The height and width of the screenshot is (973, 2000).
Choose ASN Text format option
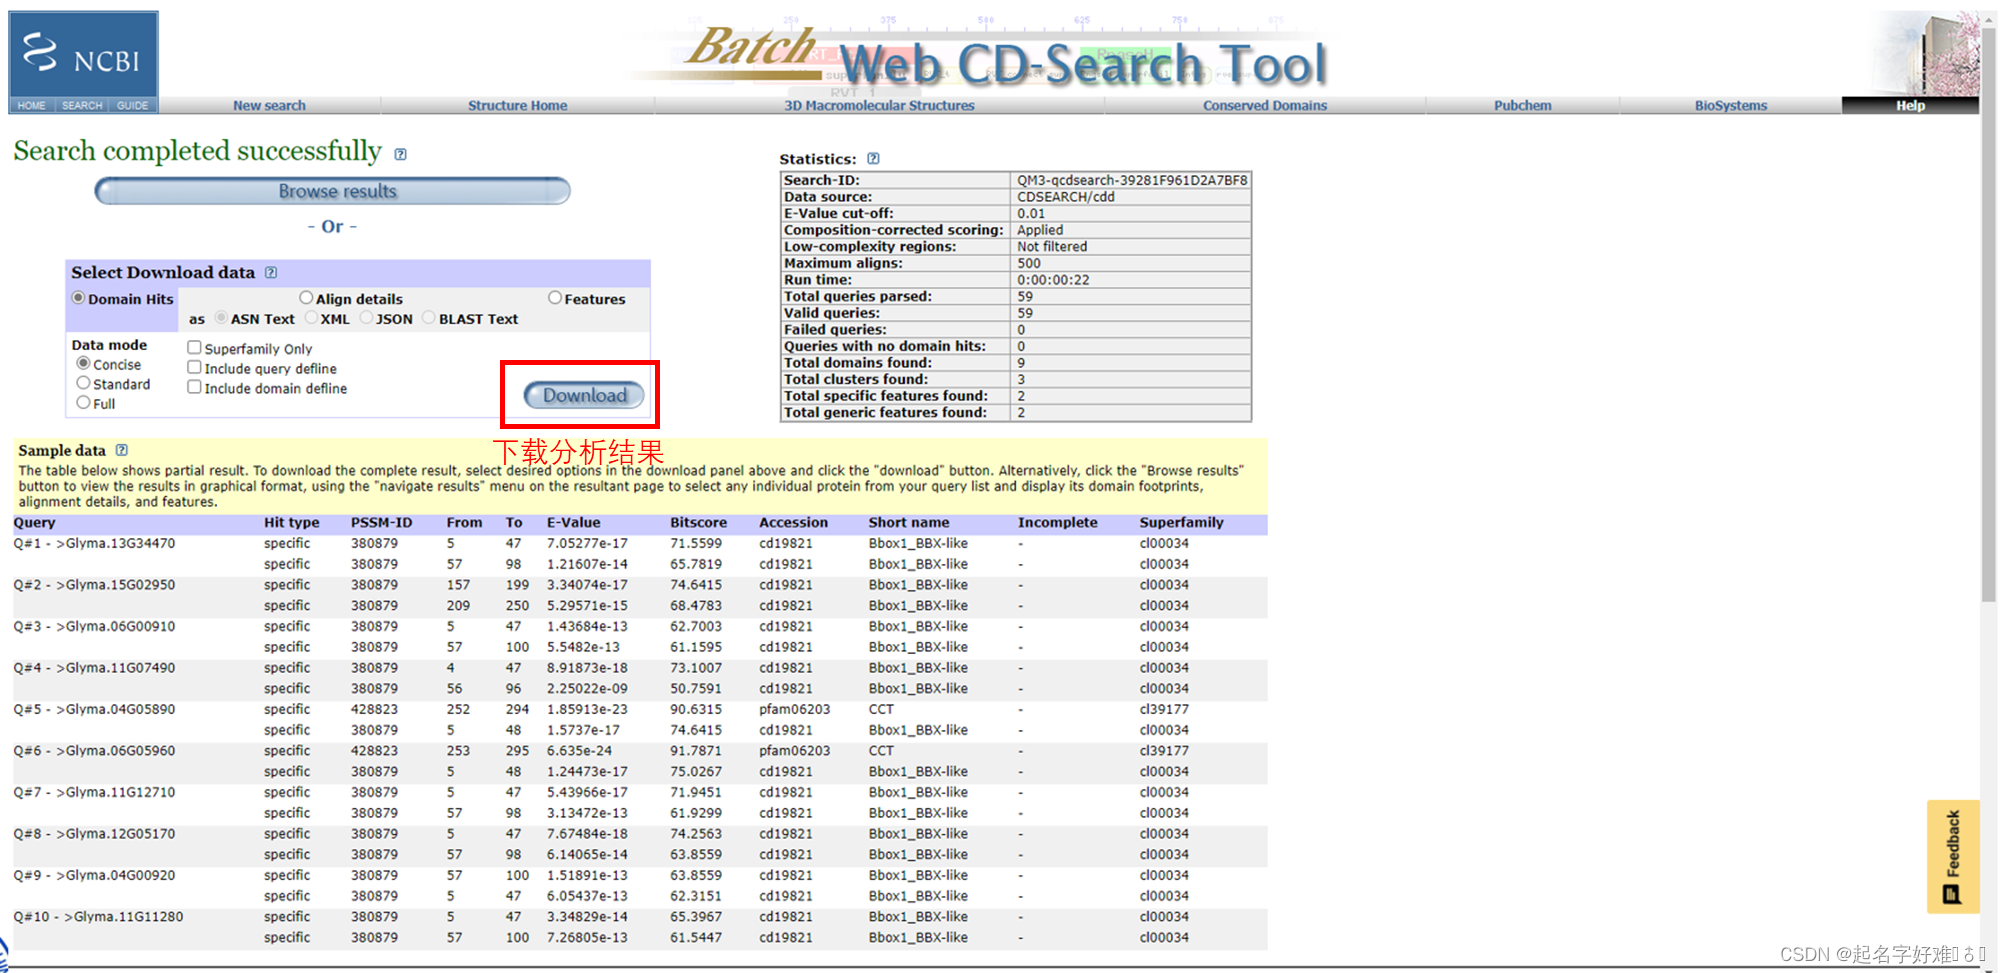[x=221, y=318]
